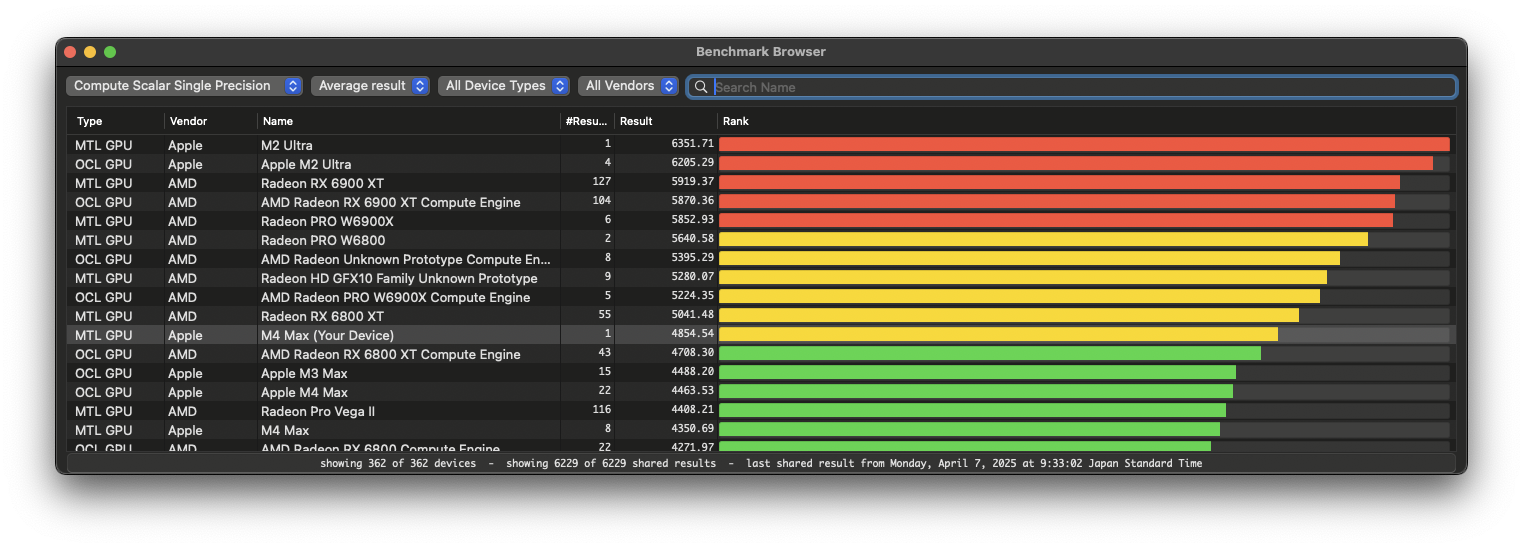Click the green zoom window button
The image size is (1523, 548).
coord(110,52)
